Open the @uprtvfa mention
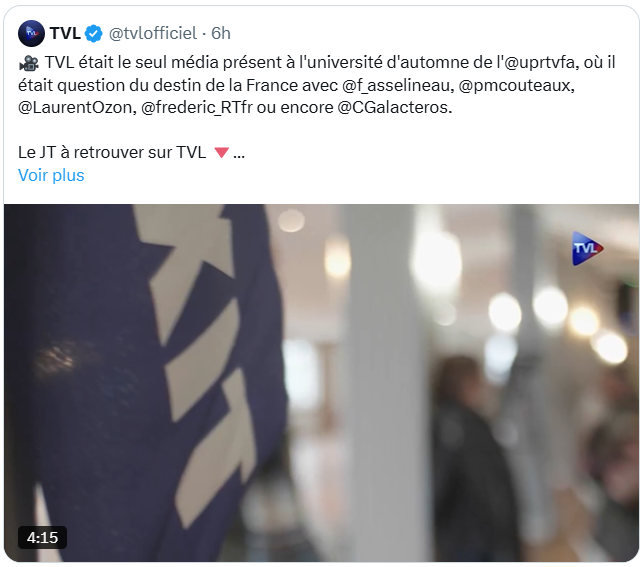Screen dimensions: 642x567 coord(541,63)
